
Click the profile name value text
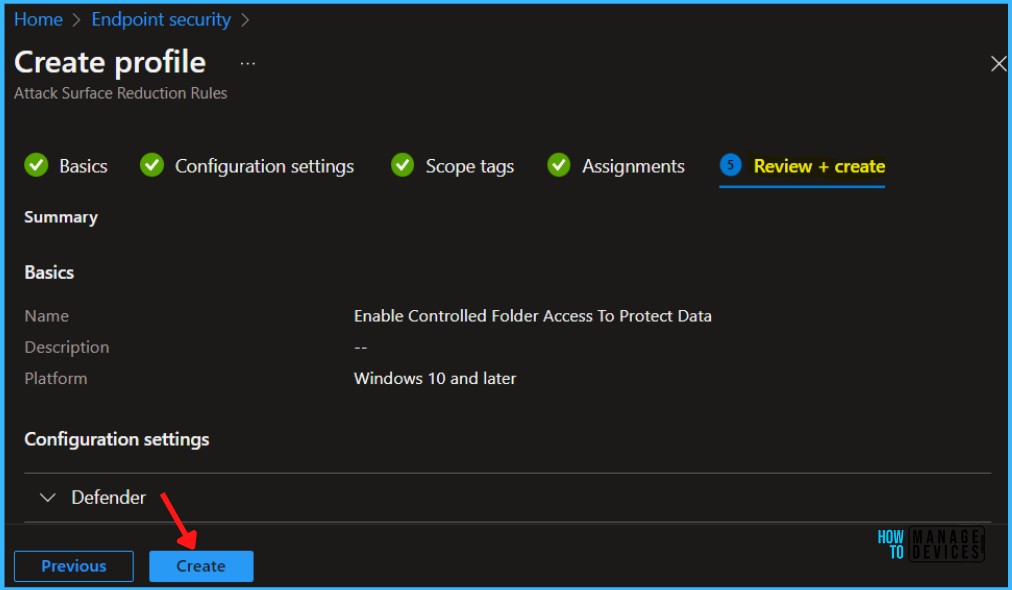(x=532, y=316)
